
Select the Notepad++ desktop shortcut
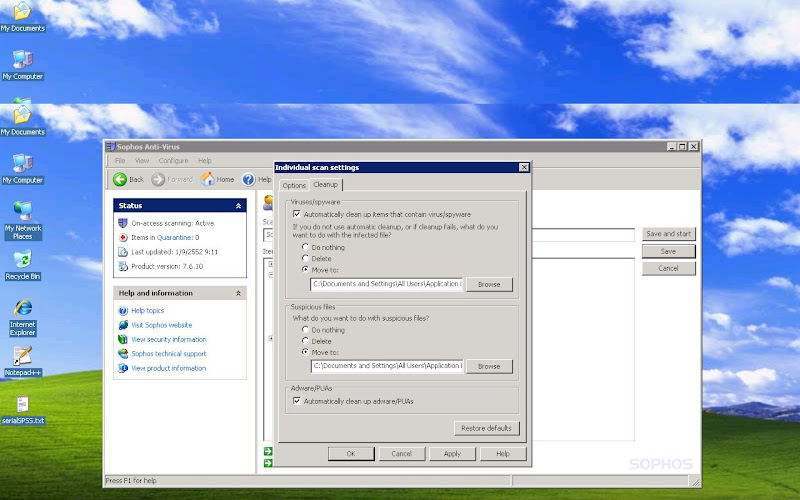(22, 361)
